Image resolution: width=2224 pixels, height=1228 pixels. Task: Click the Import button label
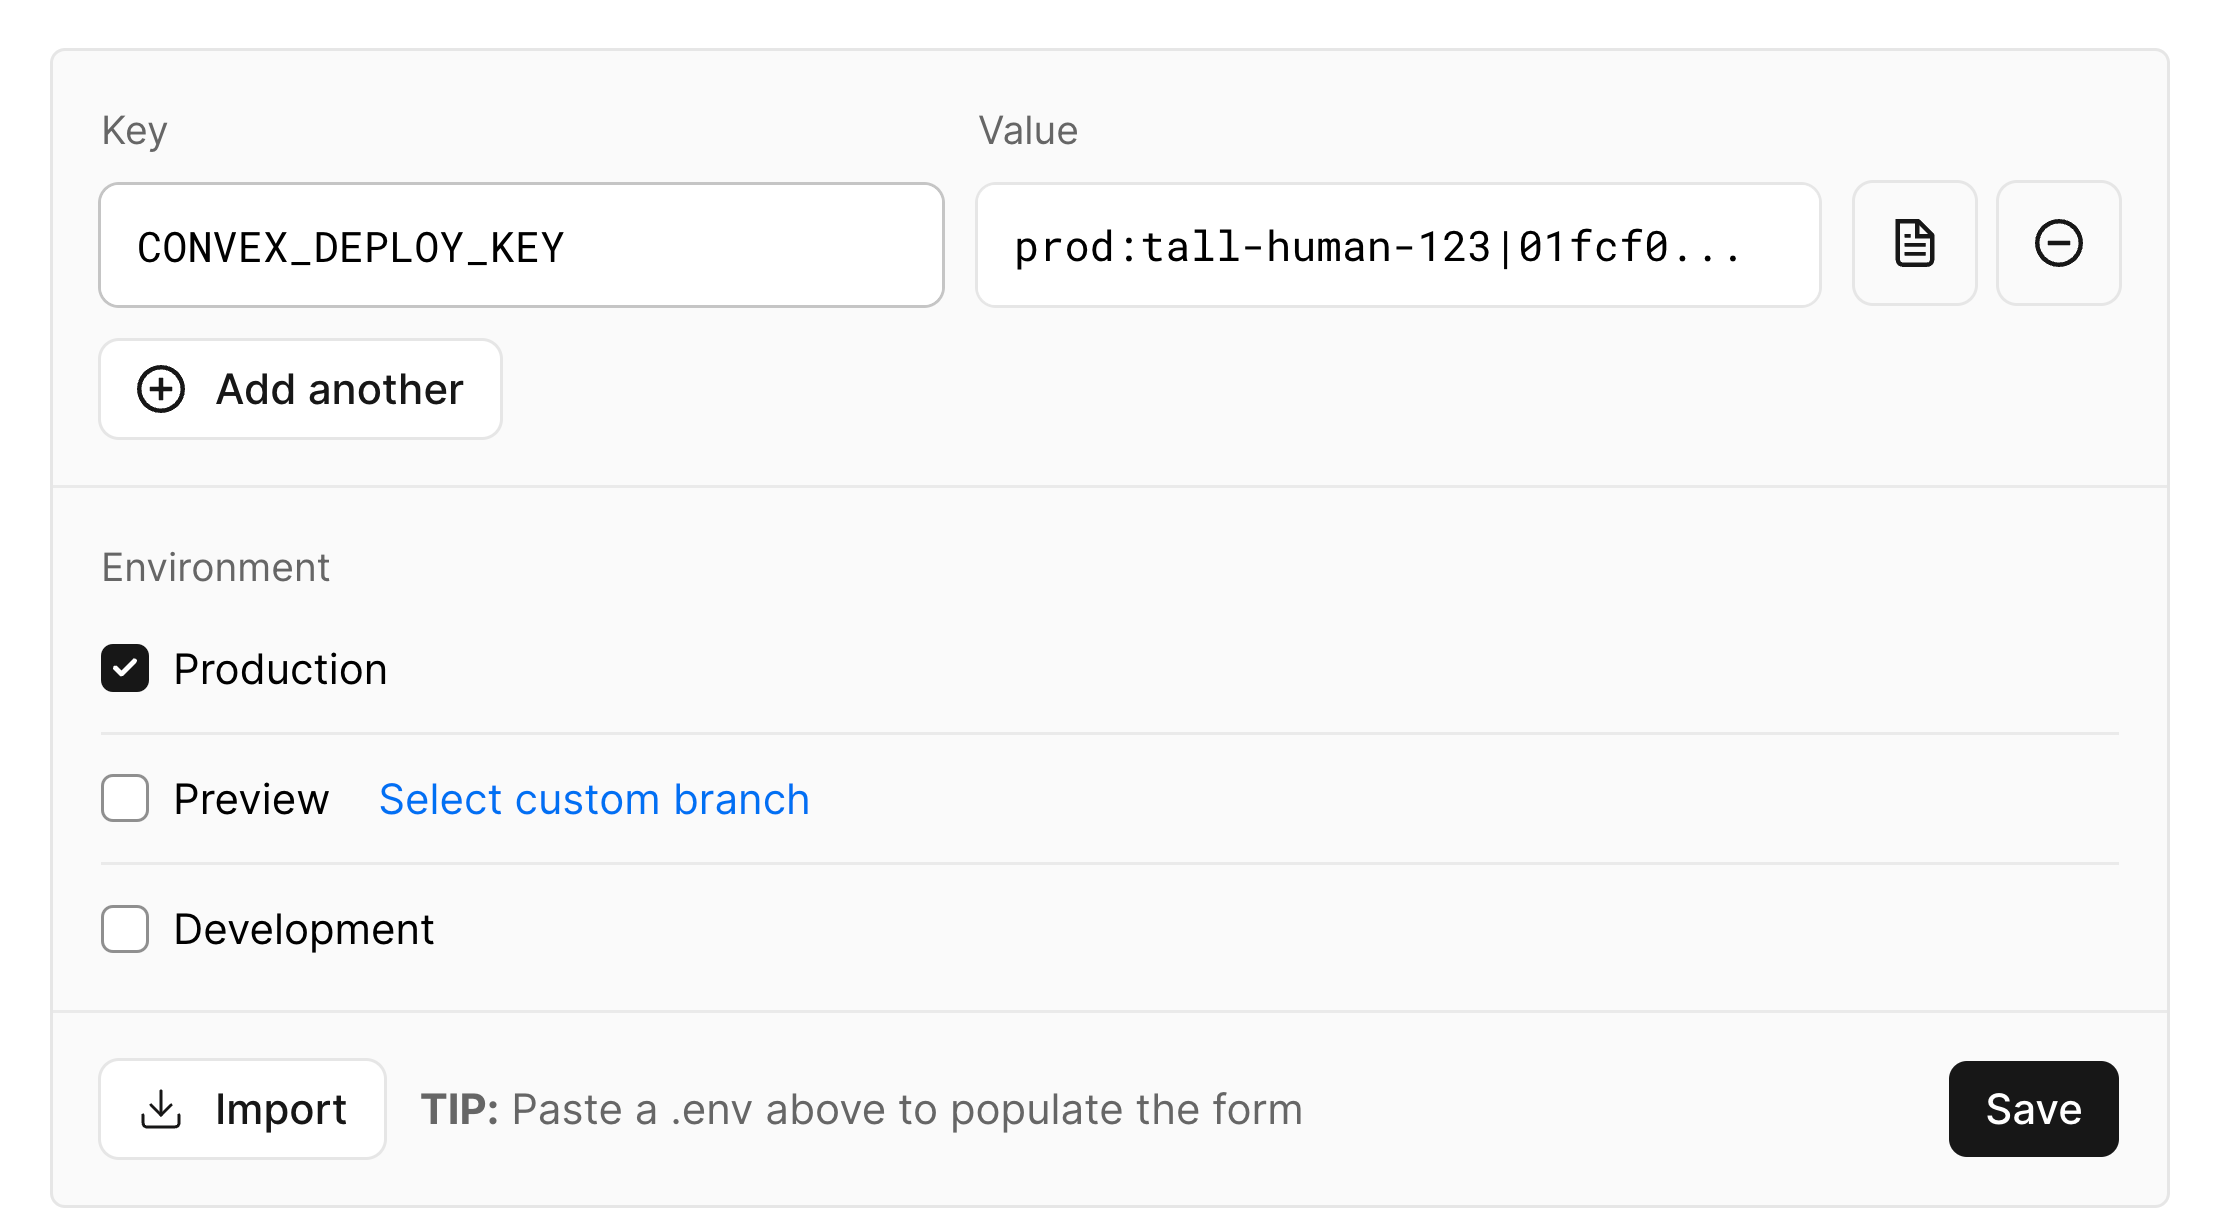[281, 1109]
